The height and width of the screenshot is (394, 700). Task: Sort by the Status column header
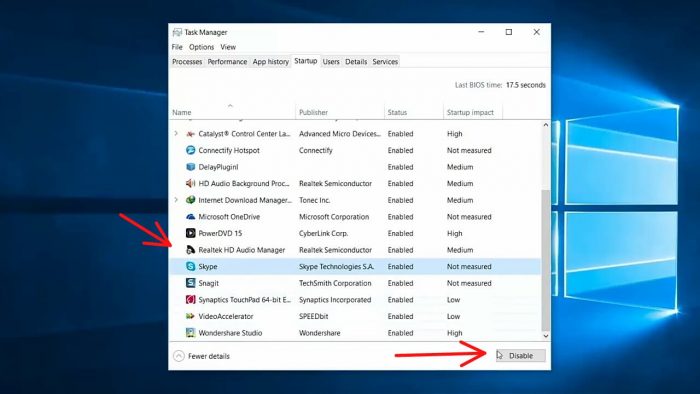413,112
